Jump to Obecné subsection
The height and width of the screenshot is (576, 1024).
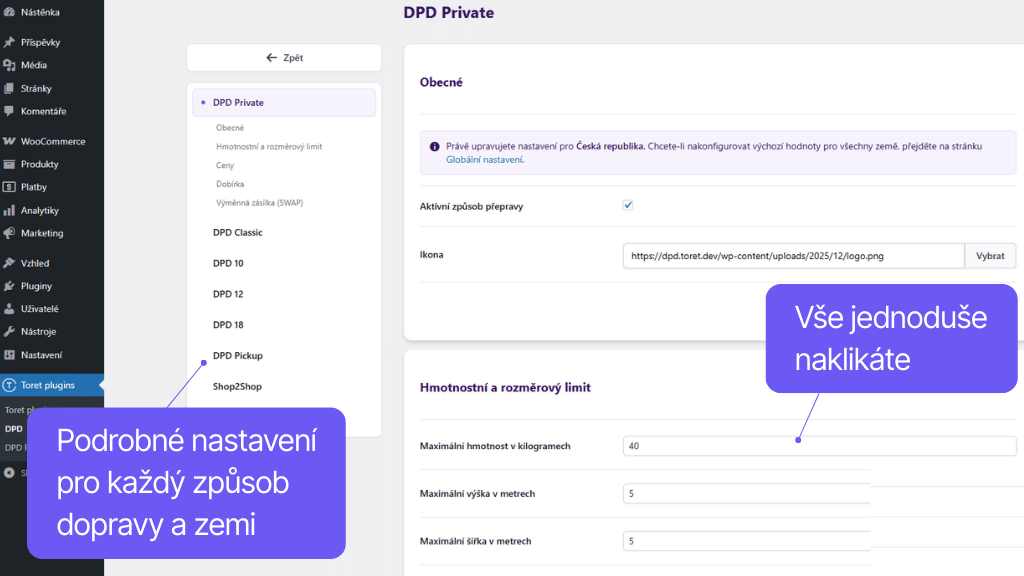click(230, 128)
